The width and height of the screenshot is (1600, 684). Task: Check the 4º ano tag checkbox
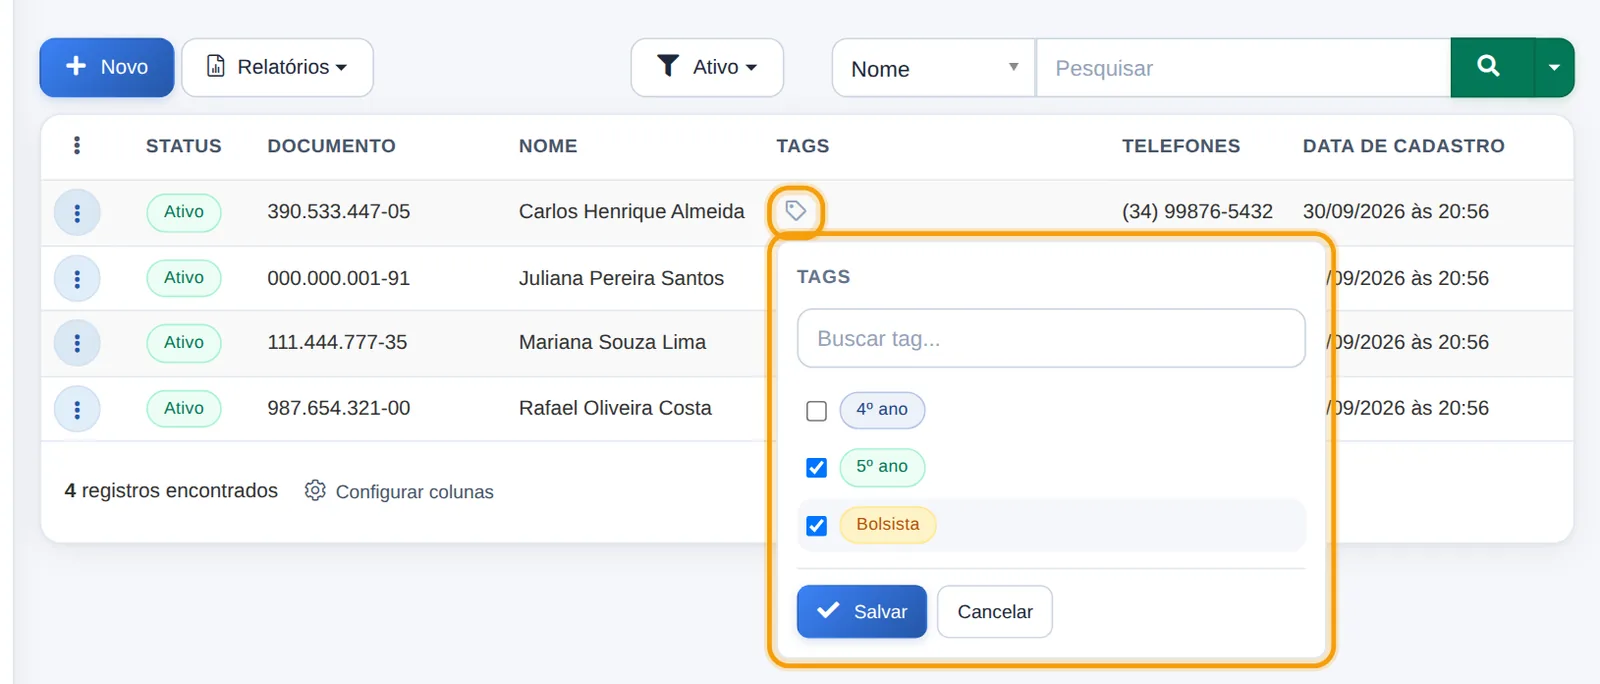[816, 411]
